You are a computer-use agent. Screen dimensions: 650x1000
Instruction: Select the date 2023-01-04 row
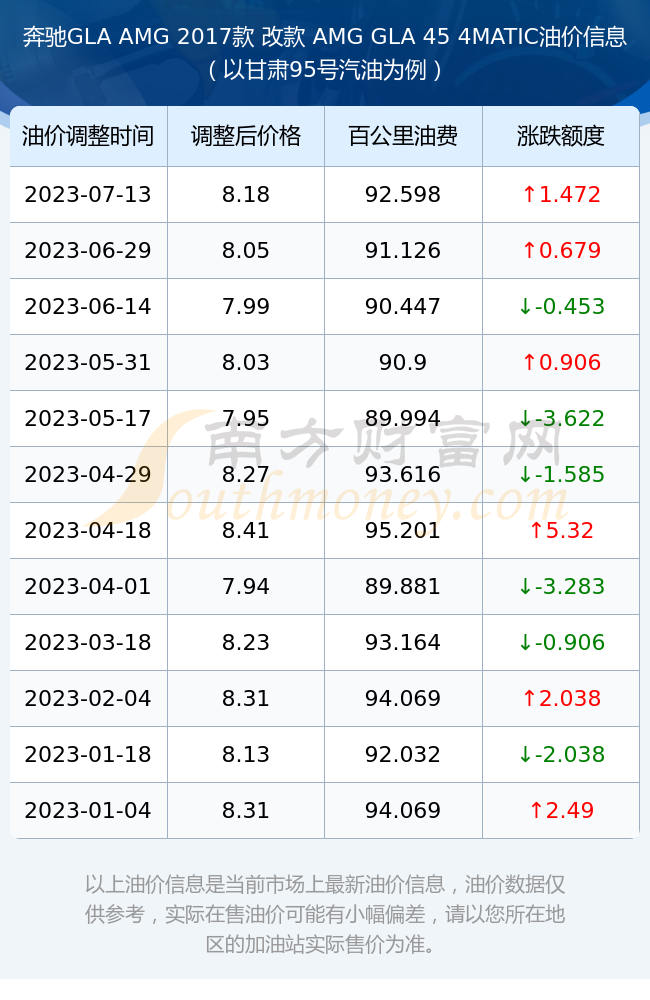coord(325,811)
